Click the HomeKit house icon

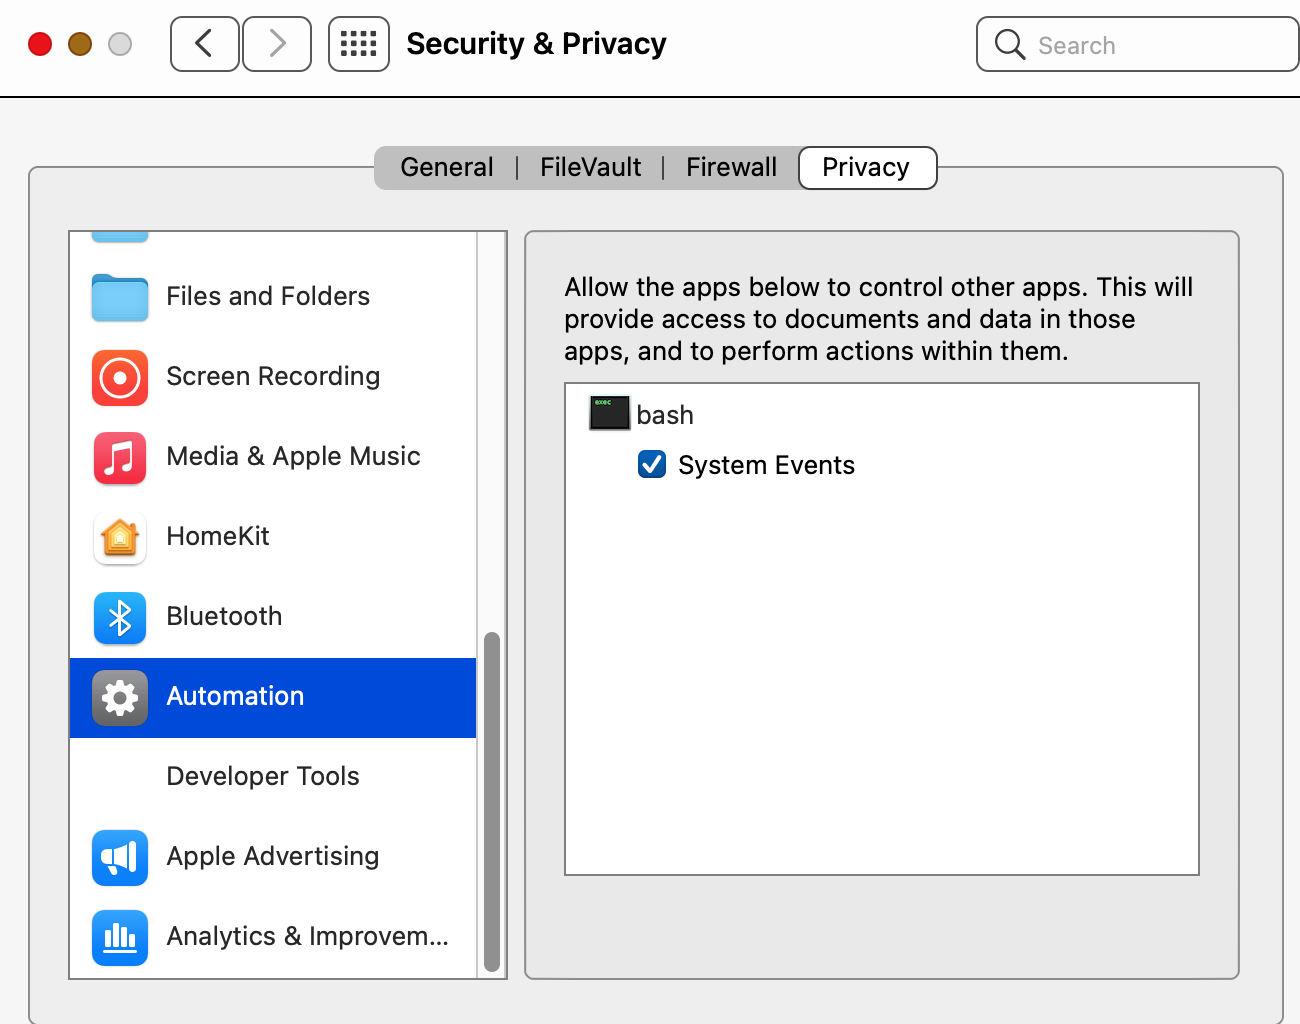pyautogui.click(x=120, y=537)
